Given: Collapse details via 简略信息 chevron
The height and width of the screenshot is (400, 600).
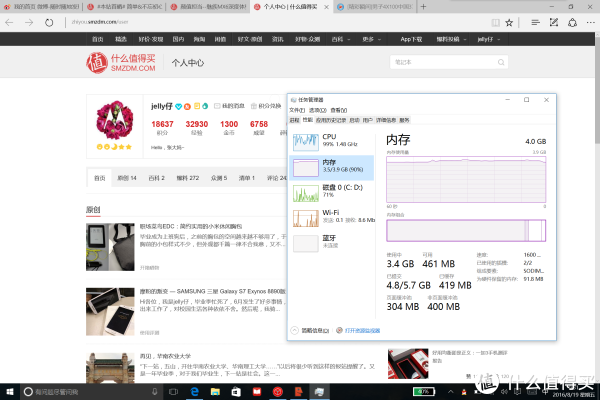Looking at the screenshot, I should [x=295, y=330].
